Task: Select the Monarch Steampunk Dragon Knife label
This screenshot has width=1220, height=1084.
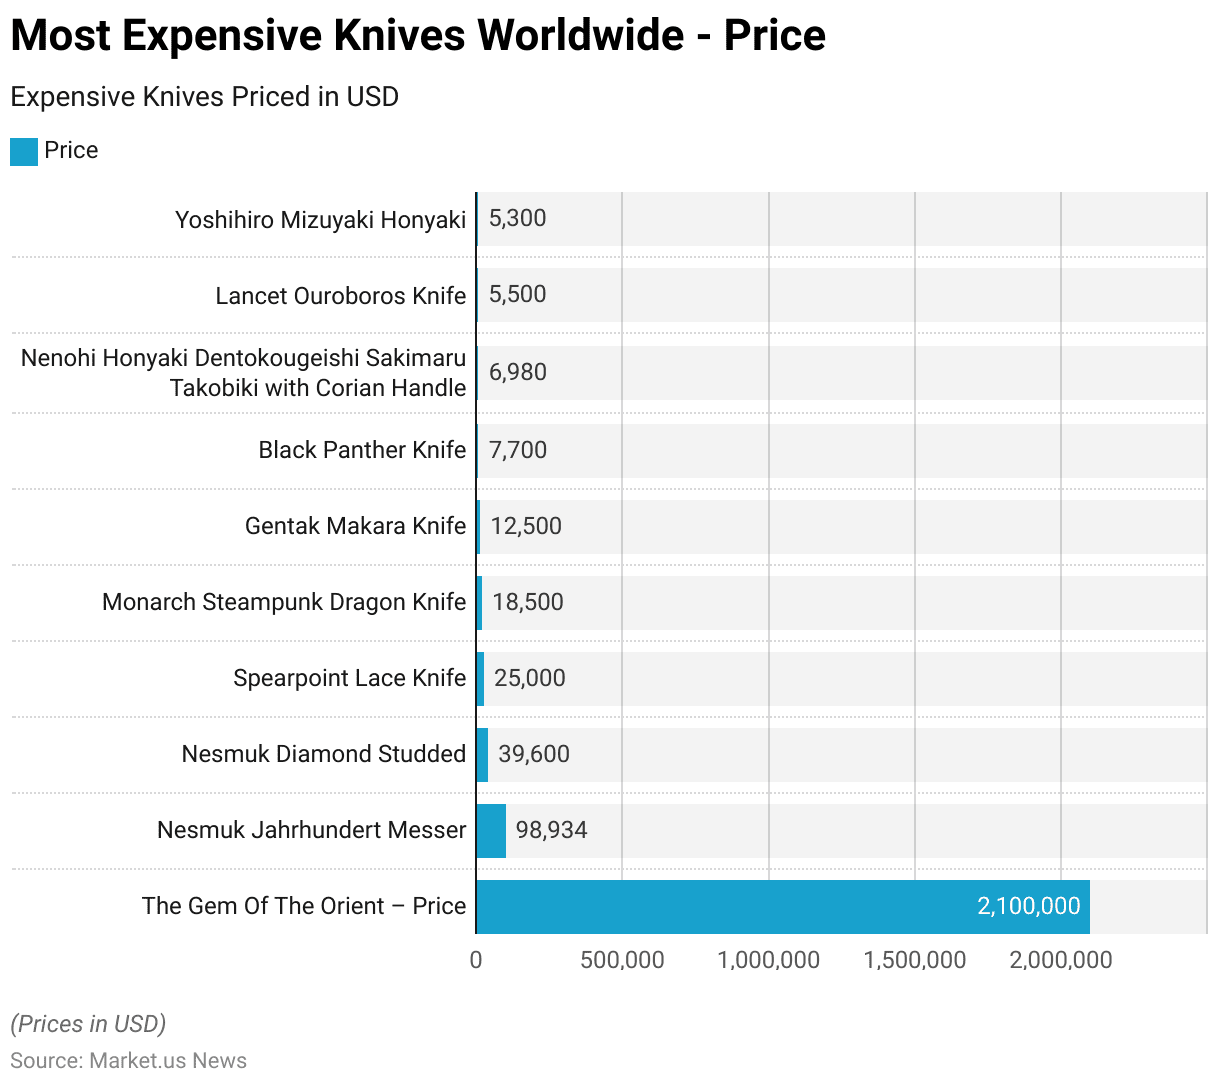Action: 284,602
